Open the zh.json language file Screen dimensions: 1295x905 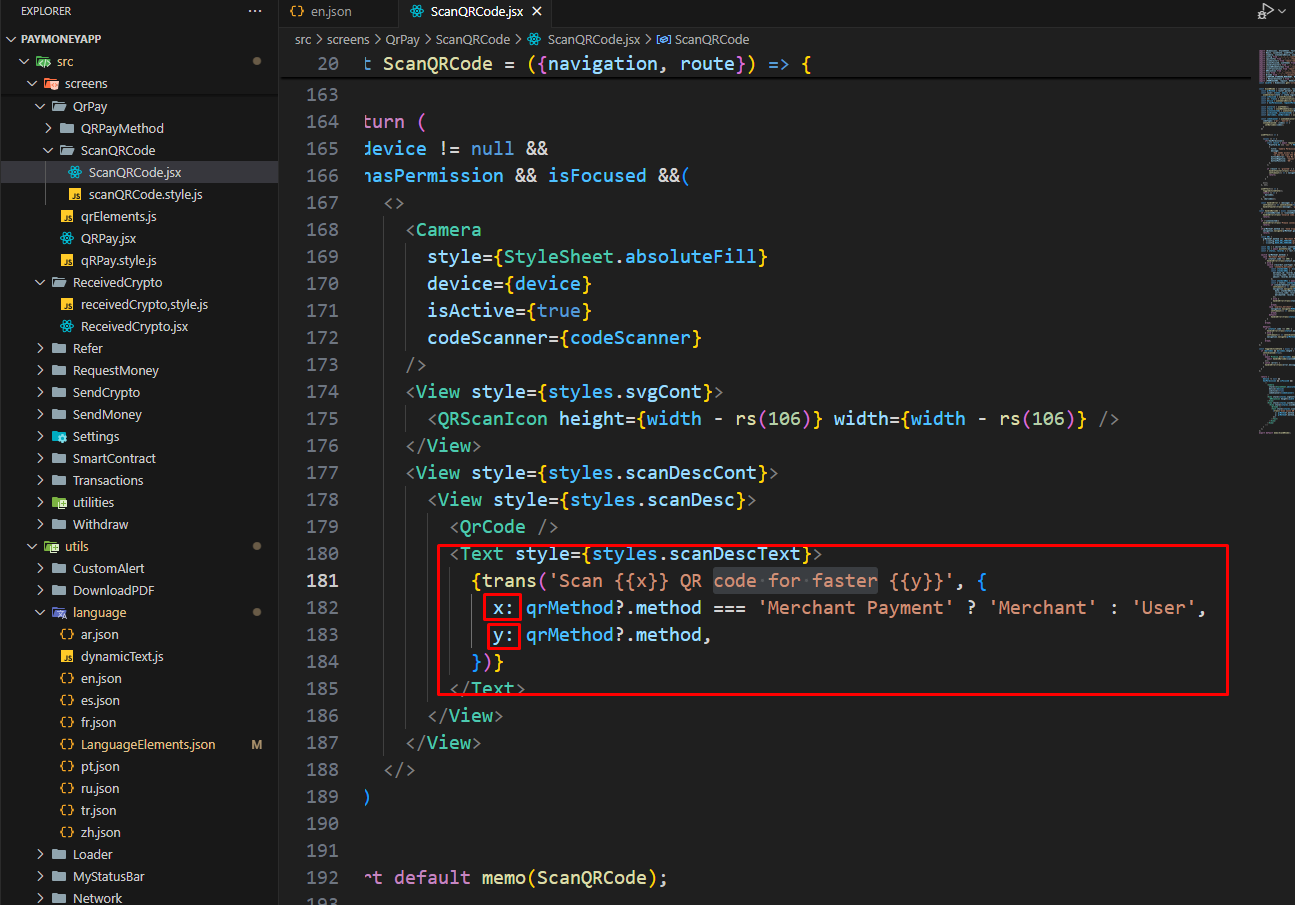pyautogui.click(x=100, y=833)
